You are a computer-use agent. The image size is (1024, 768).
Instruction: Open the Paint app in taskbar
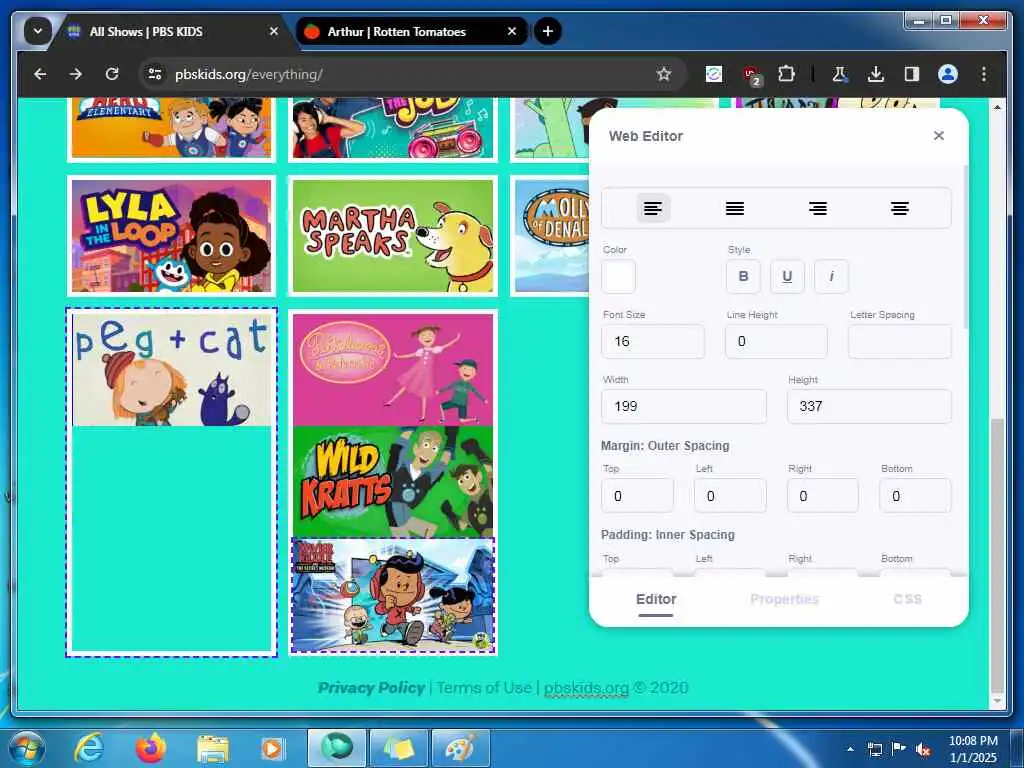coord(460,748)
